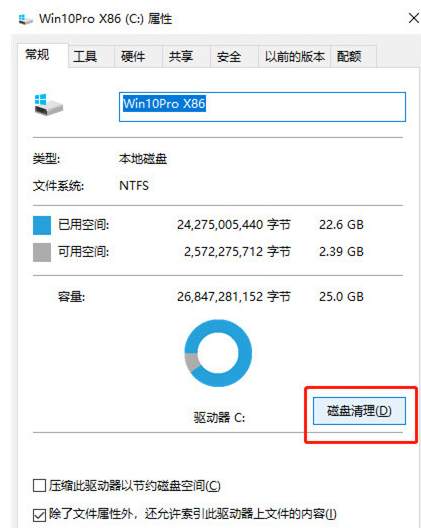Click the NTFS file system value
This screenshot has height=528, width=421.
pos(134,186)
